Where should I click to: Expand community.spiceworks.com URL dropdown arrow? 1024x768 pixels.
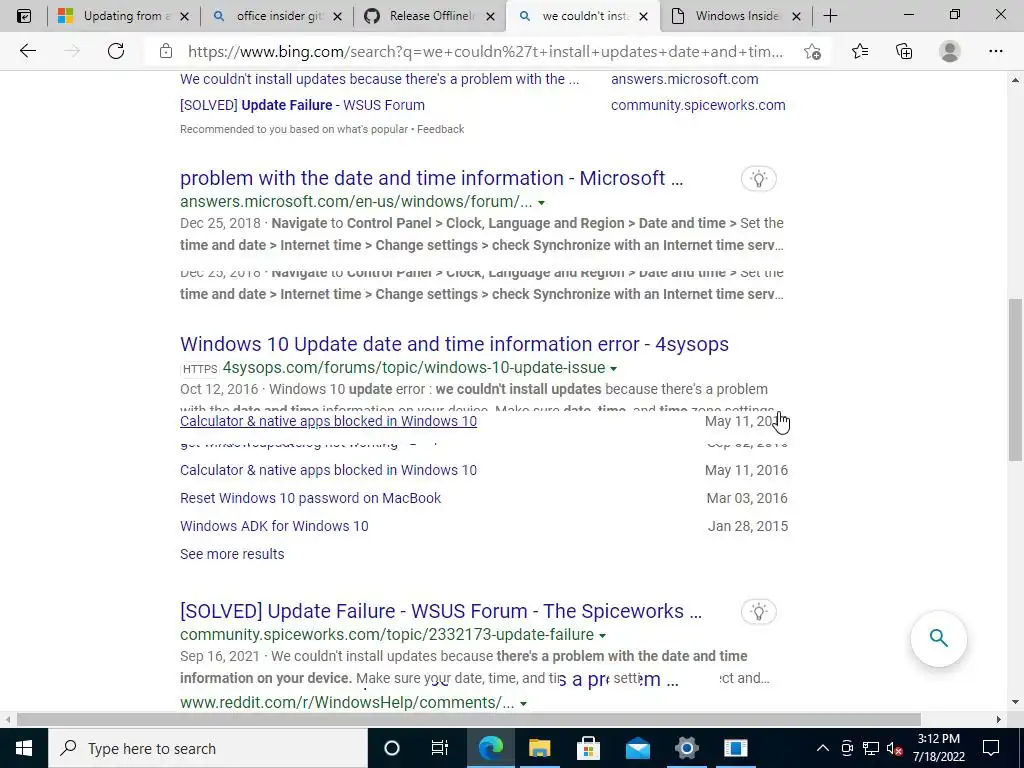(602, 635)
